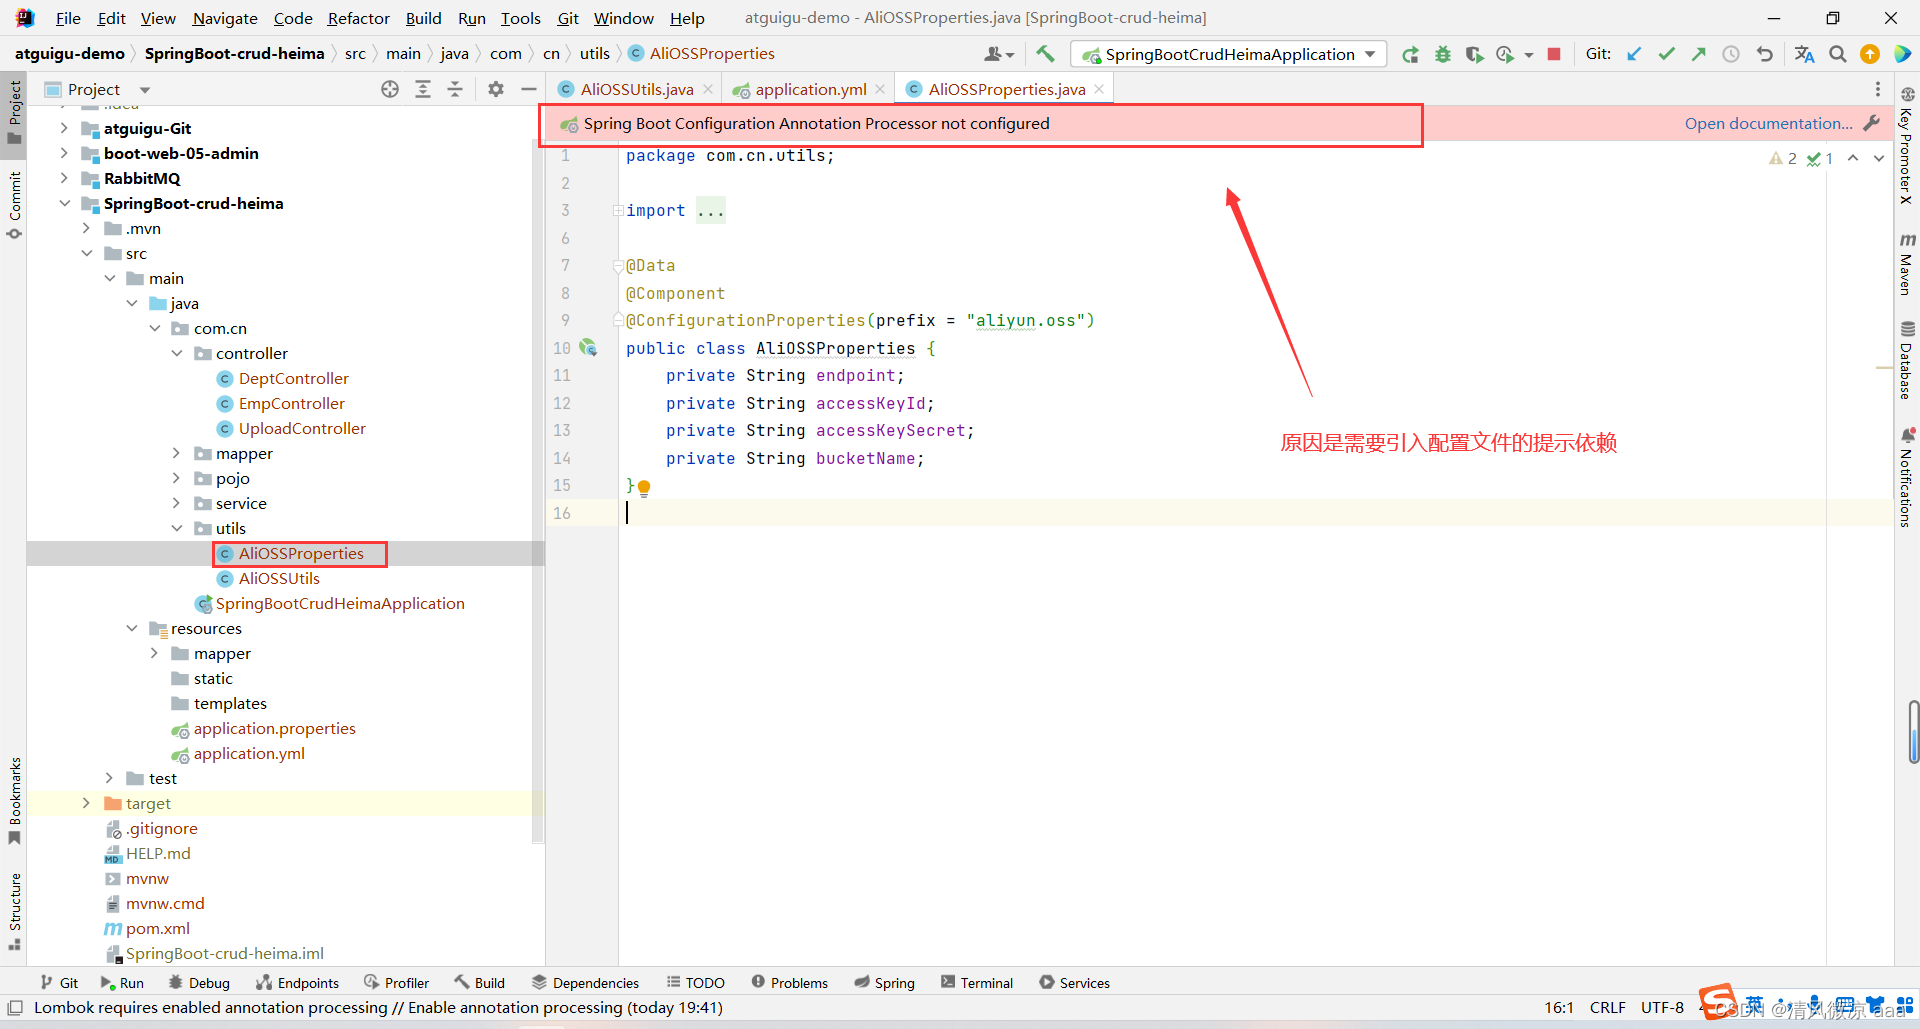Open the Commit side tool window
The image size is (1920, 1029).
tap(14, 205)
